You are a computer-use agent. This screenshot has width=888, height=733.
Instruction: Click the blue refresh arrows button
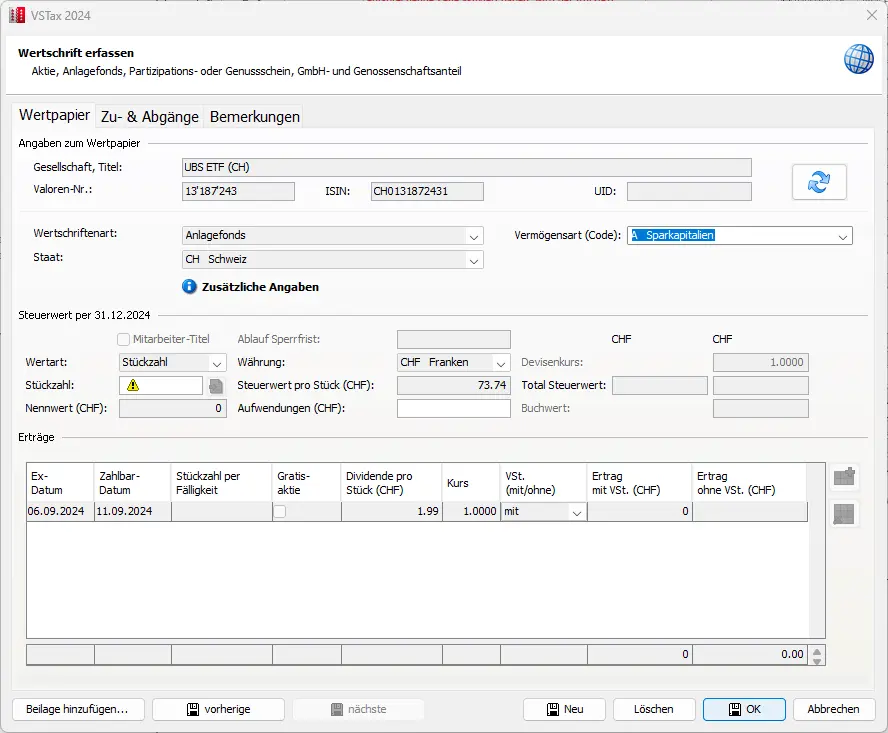(x=819, y=182)
